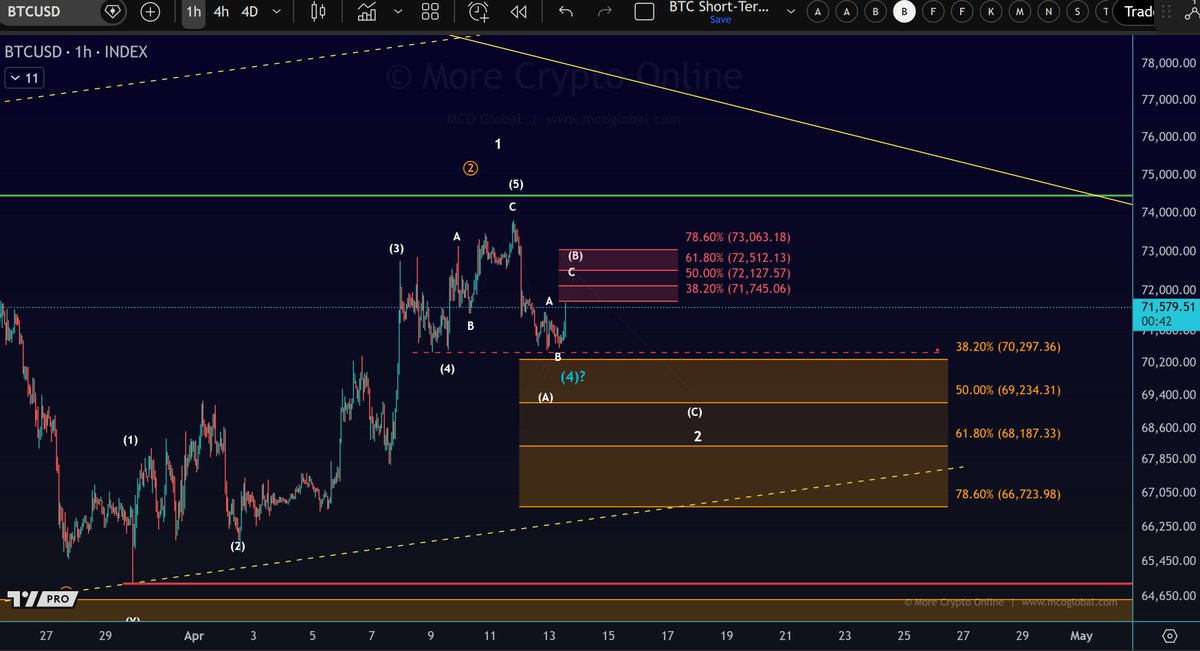Click the BTCUSD · 1h · INDEX chart title
Image resolution: width=1200 pixels, height=651 pixels.
[76, 51]
